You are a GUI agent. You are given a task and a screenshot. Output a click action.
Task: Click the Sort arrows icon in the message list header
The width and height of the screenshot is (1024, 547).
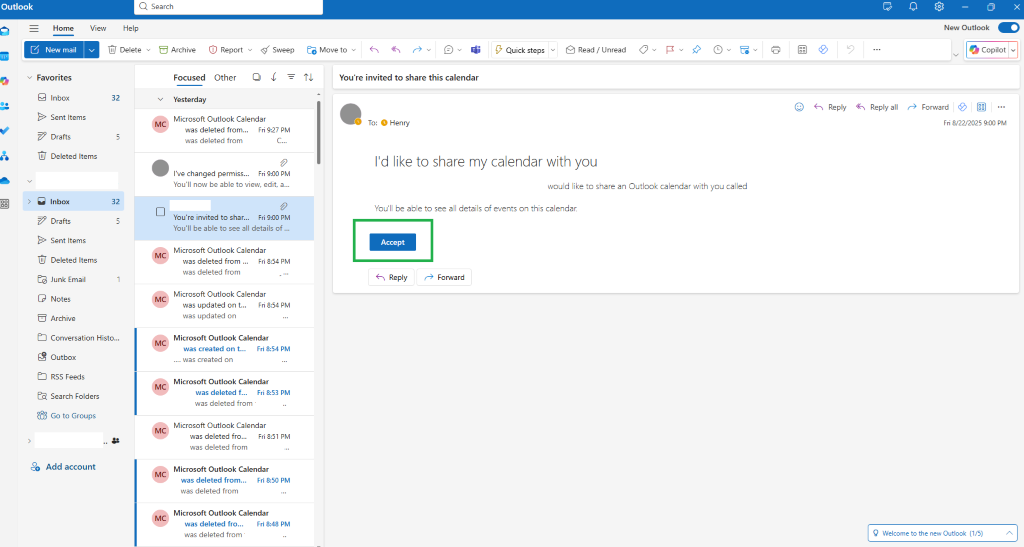point(308,77)
